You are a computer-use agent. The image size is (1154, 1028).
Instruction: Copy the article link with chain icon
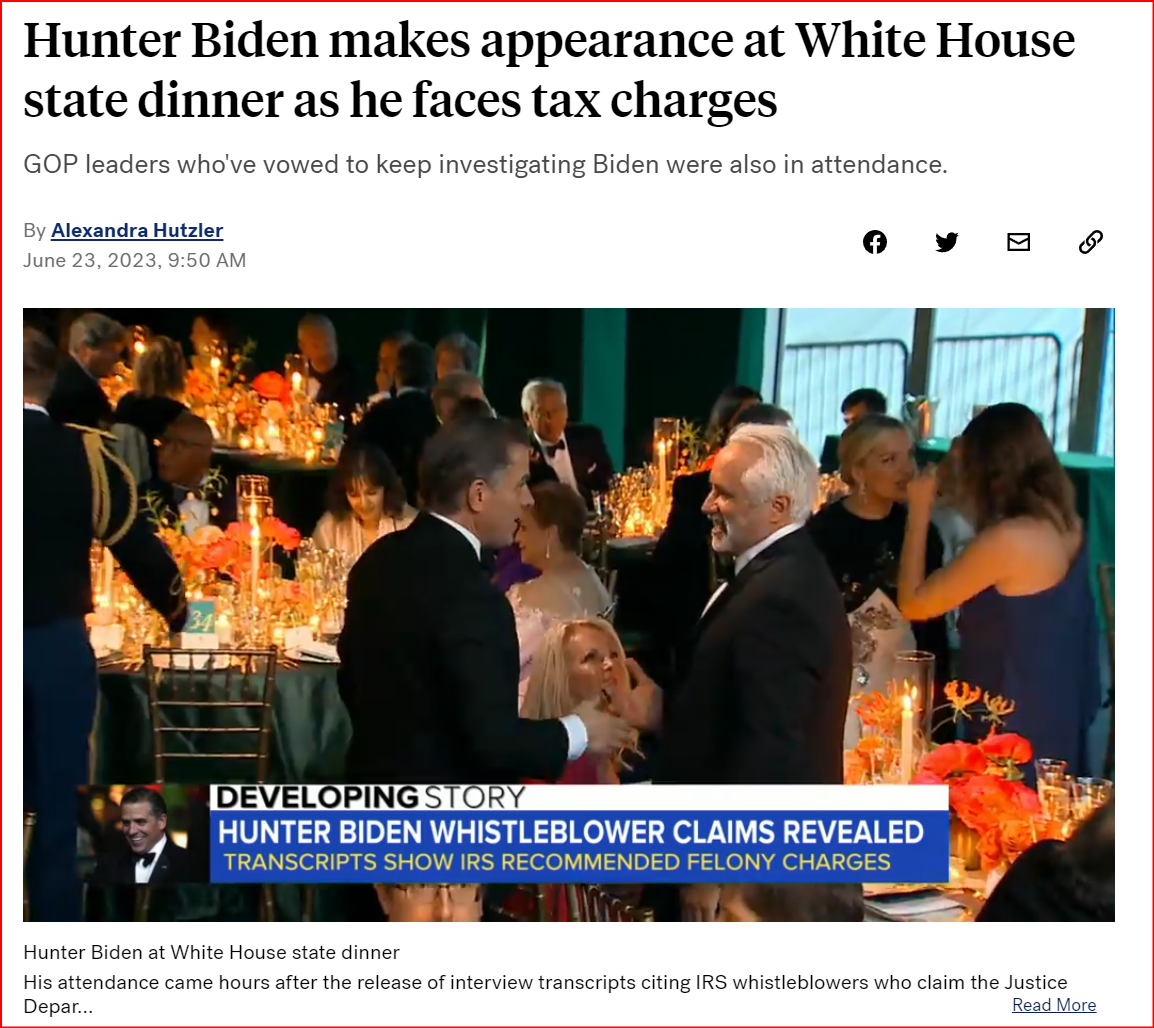click(1091, 242)
